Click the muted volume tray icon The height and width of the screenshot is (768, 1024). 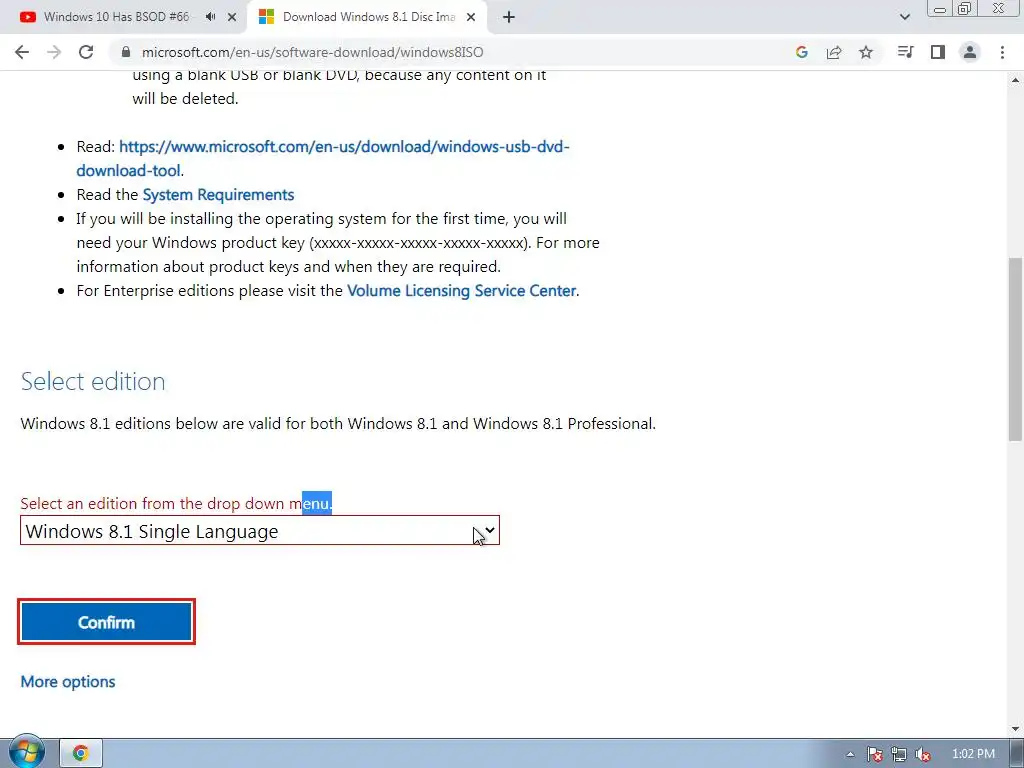(x=923, y=754)
